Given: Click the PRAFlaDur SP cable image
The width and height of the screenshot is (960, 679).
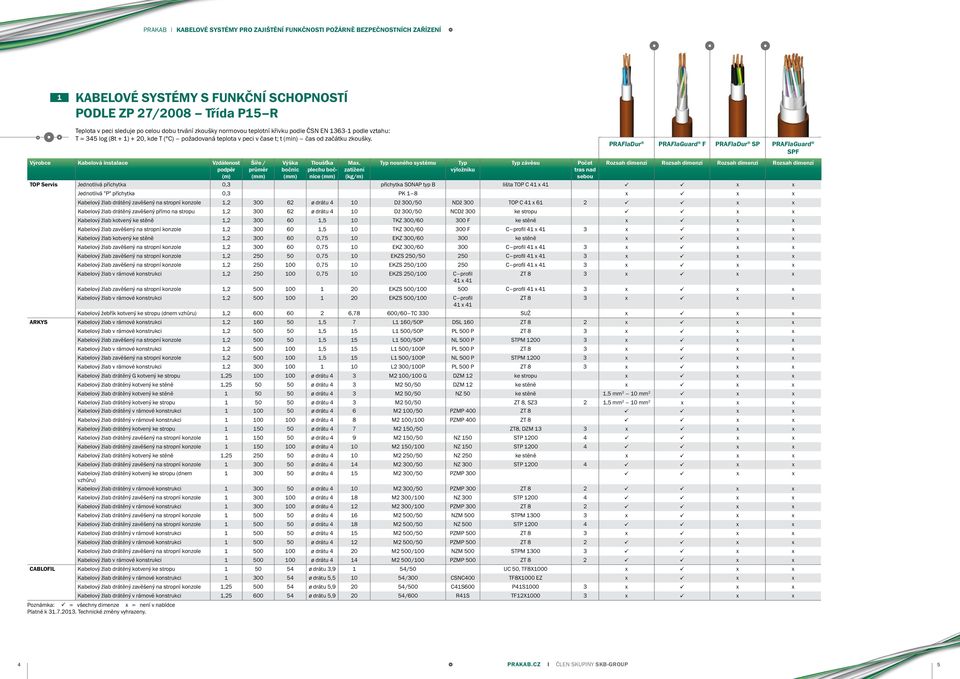Looking at the screenshot, I should click(737, 95).
